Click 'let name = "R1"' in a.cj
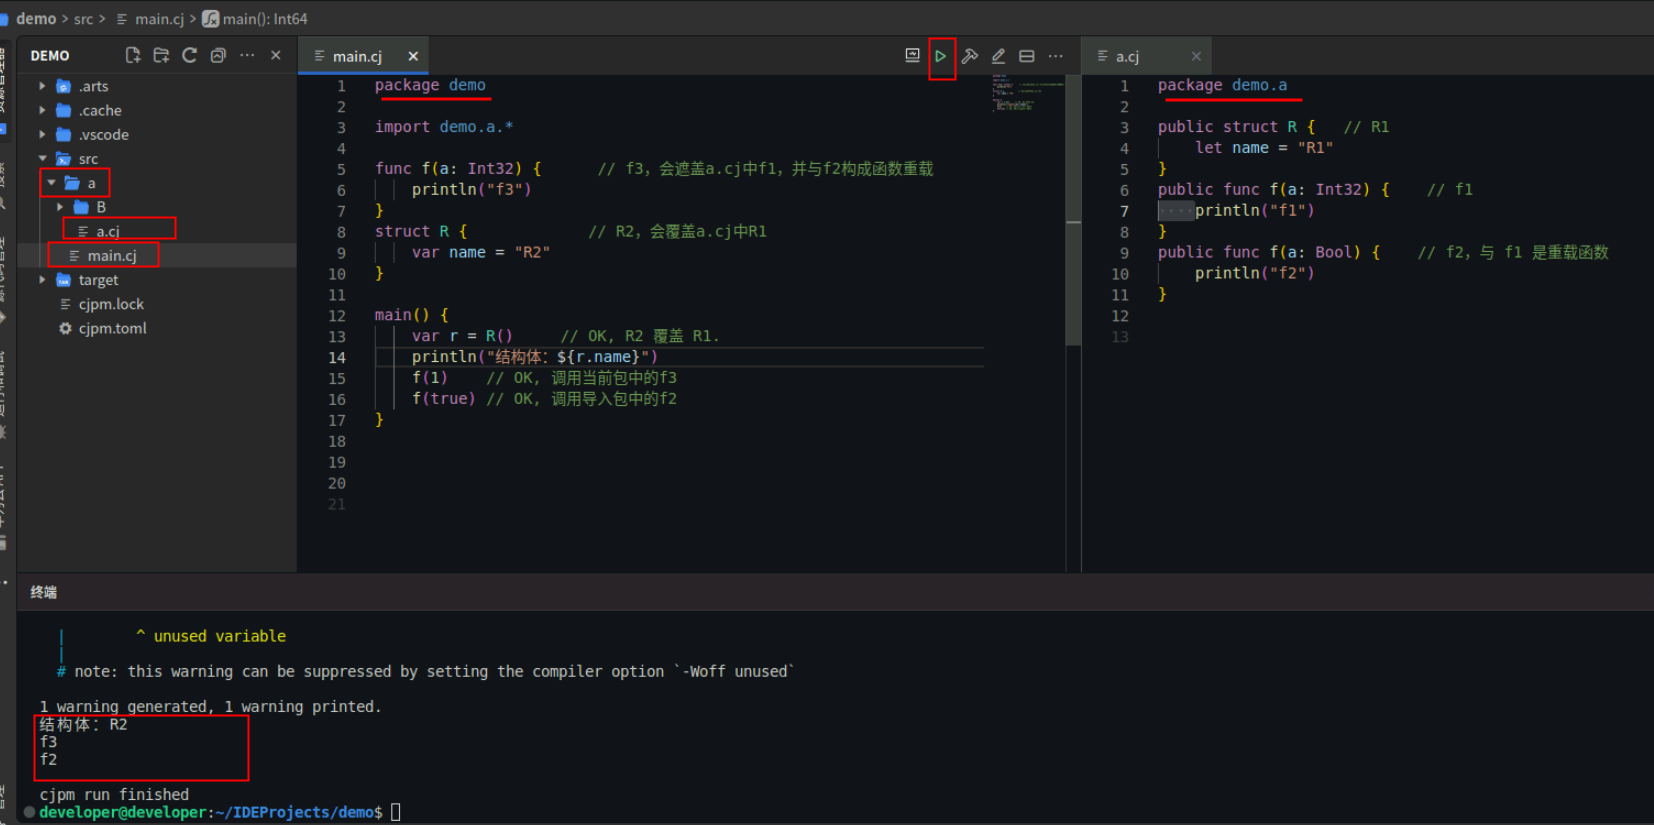 click(x=1264, y=148)
